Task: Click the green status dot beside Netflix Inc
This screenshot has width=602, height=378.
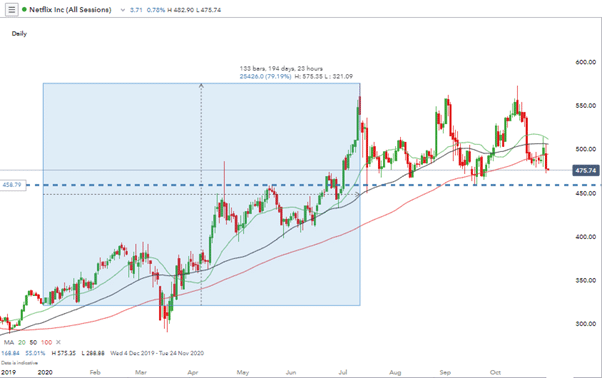Action: pos(24,10)
